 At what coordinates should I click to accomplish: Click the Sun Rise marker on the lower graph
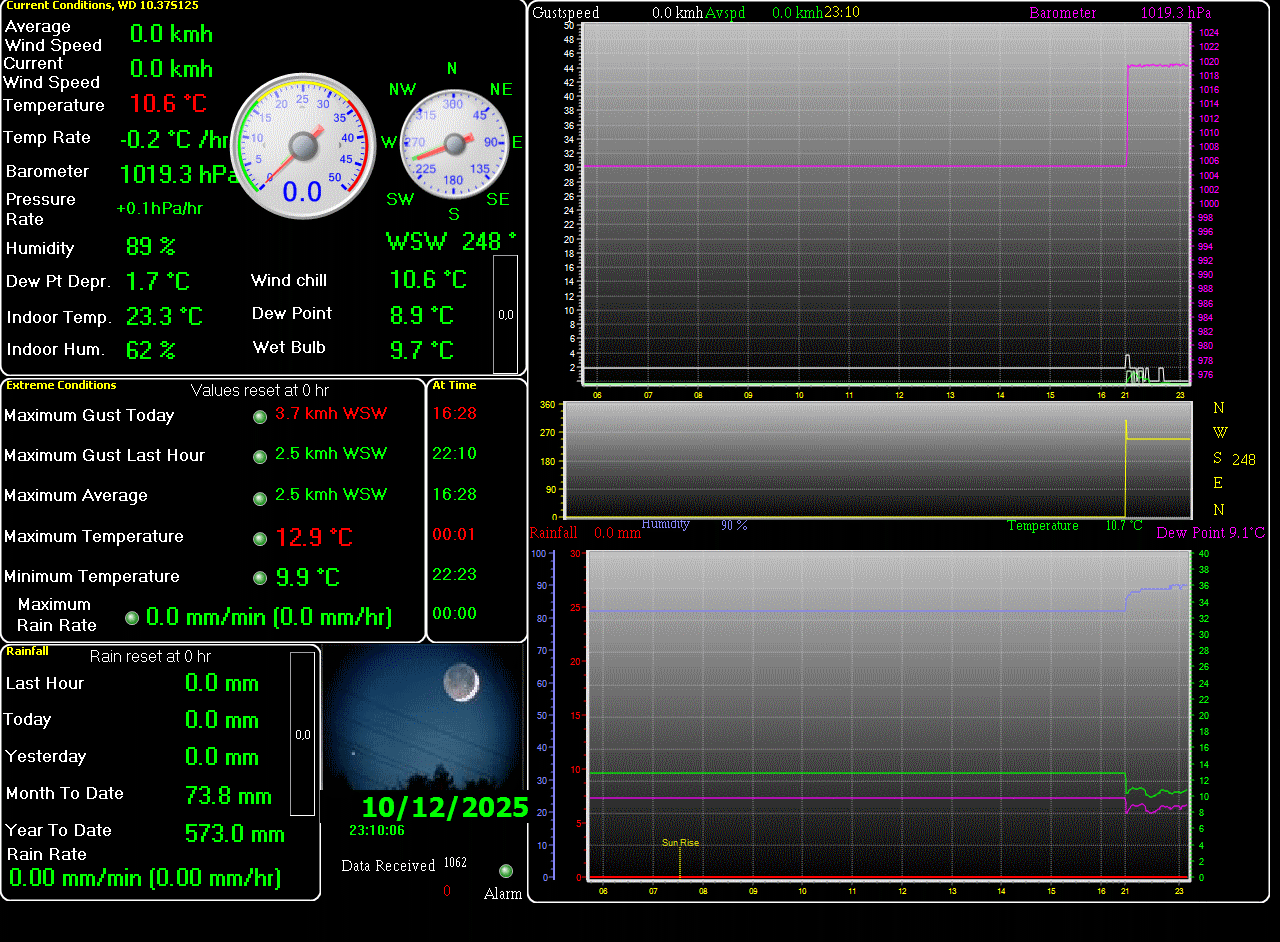(x=680, y=843)
